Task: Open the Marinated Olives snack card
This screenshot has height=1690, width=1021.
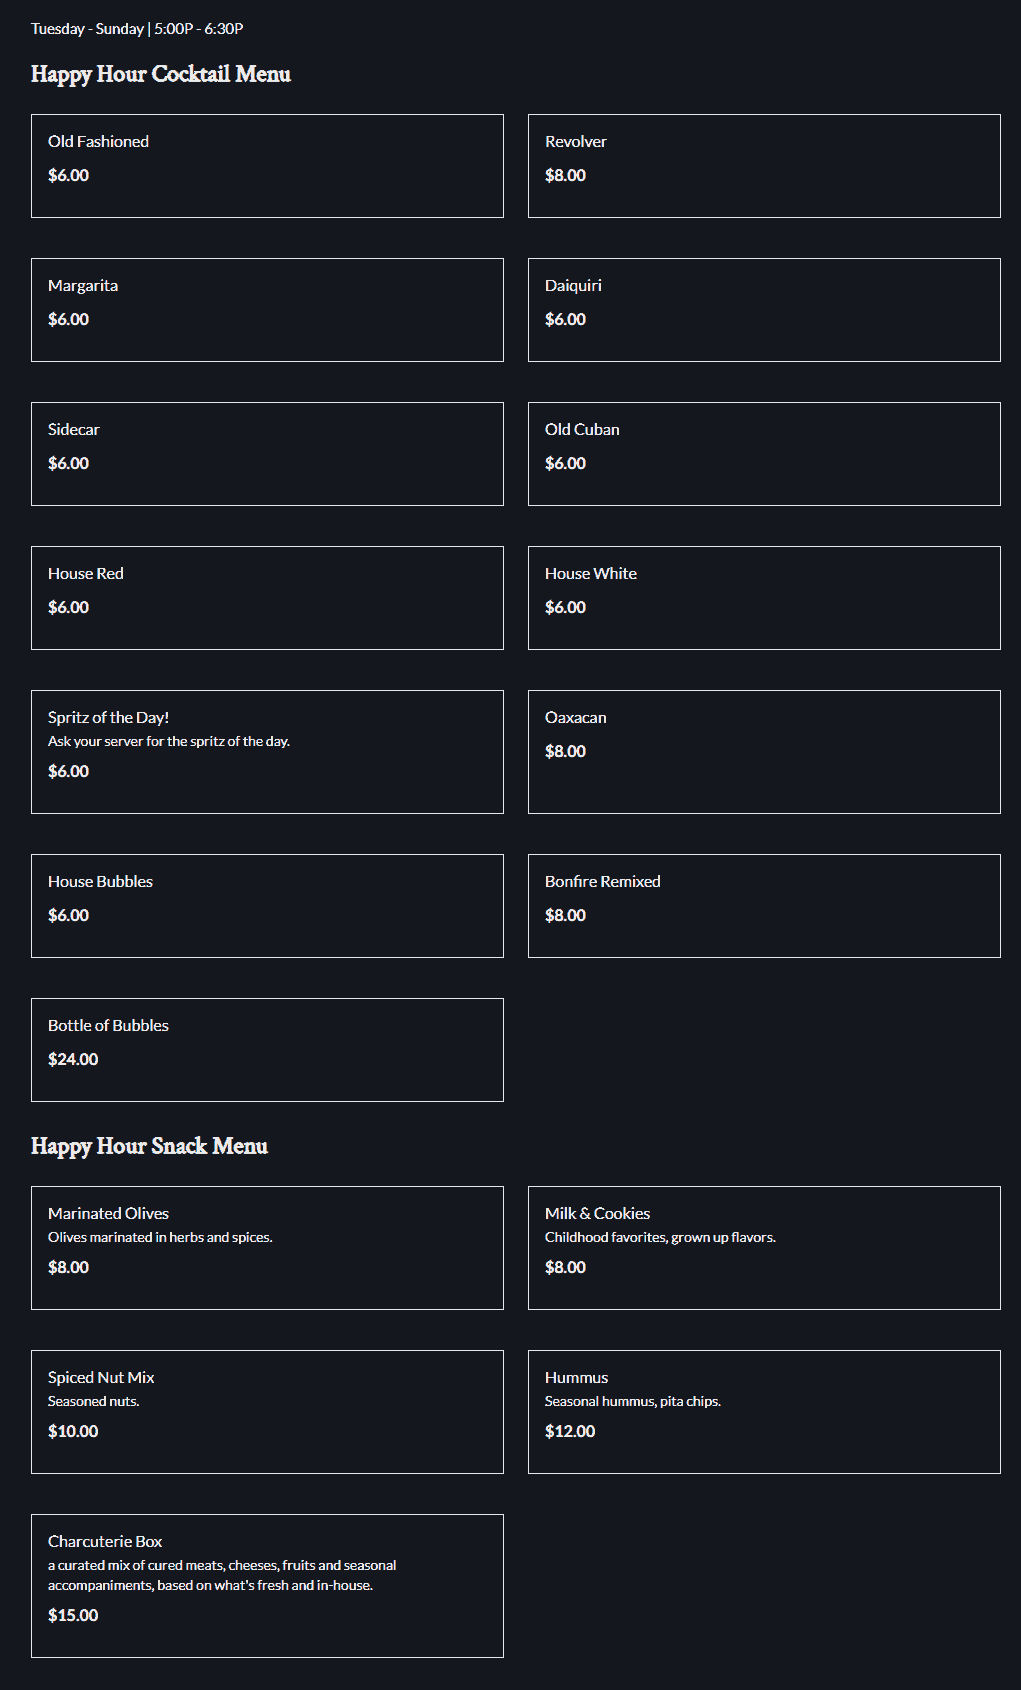Action: (x=267, y=1248)
